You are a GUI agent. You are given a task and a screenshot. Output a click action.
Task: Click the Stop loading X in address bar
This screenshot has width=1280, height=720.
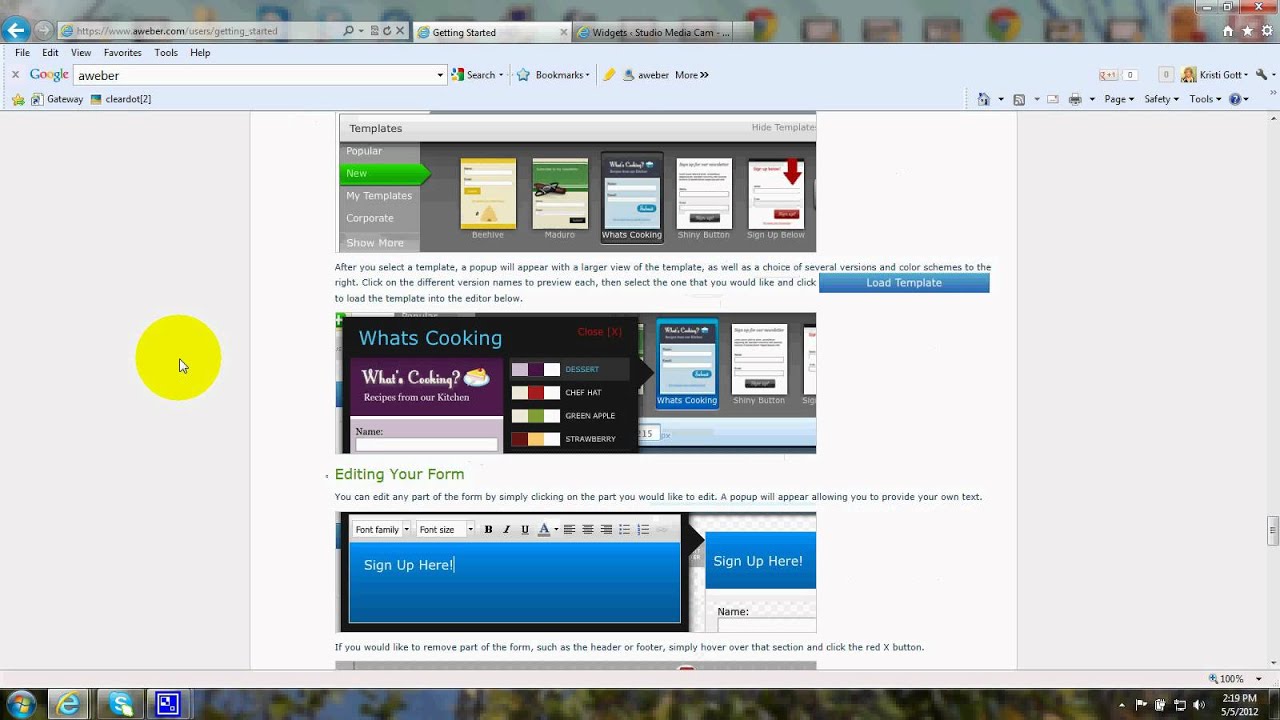click(401, 31)
